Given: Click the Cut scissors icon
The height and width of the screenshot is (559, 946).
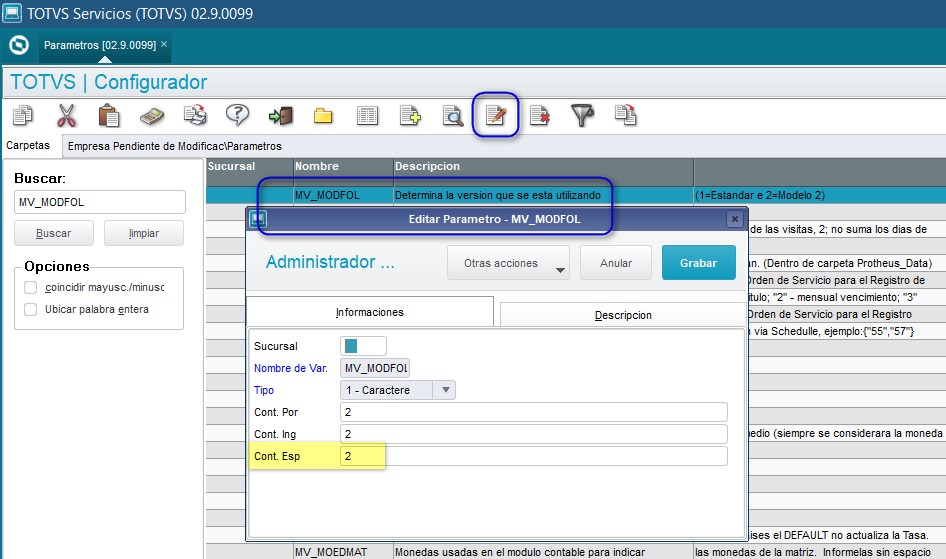Looking at the screenshot, I should [66, 115].
